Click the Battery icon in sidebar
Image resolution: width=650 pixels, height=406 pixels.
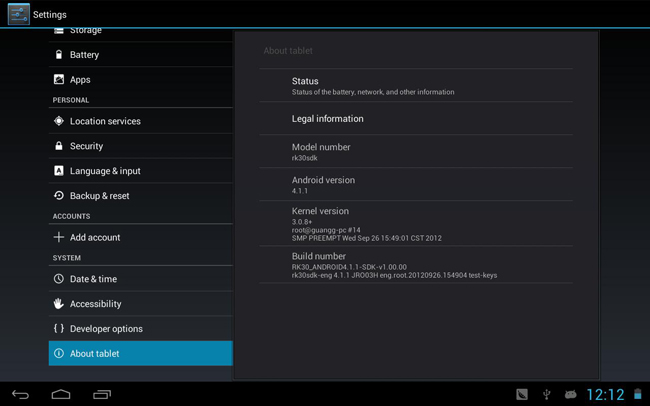[59, 54]
